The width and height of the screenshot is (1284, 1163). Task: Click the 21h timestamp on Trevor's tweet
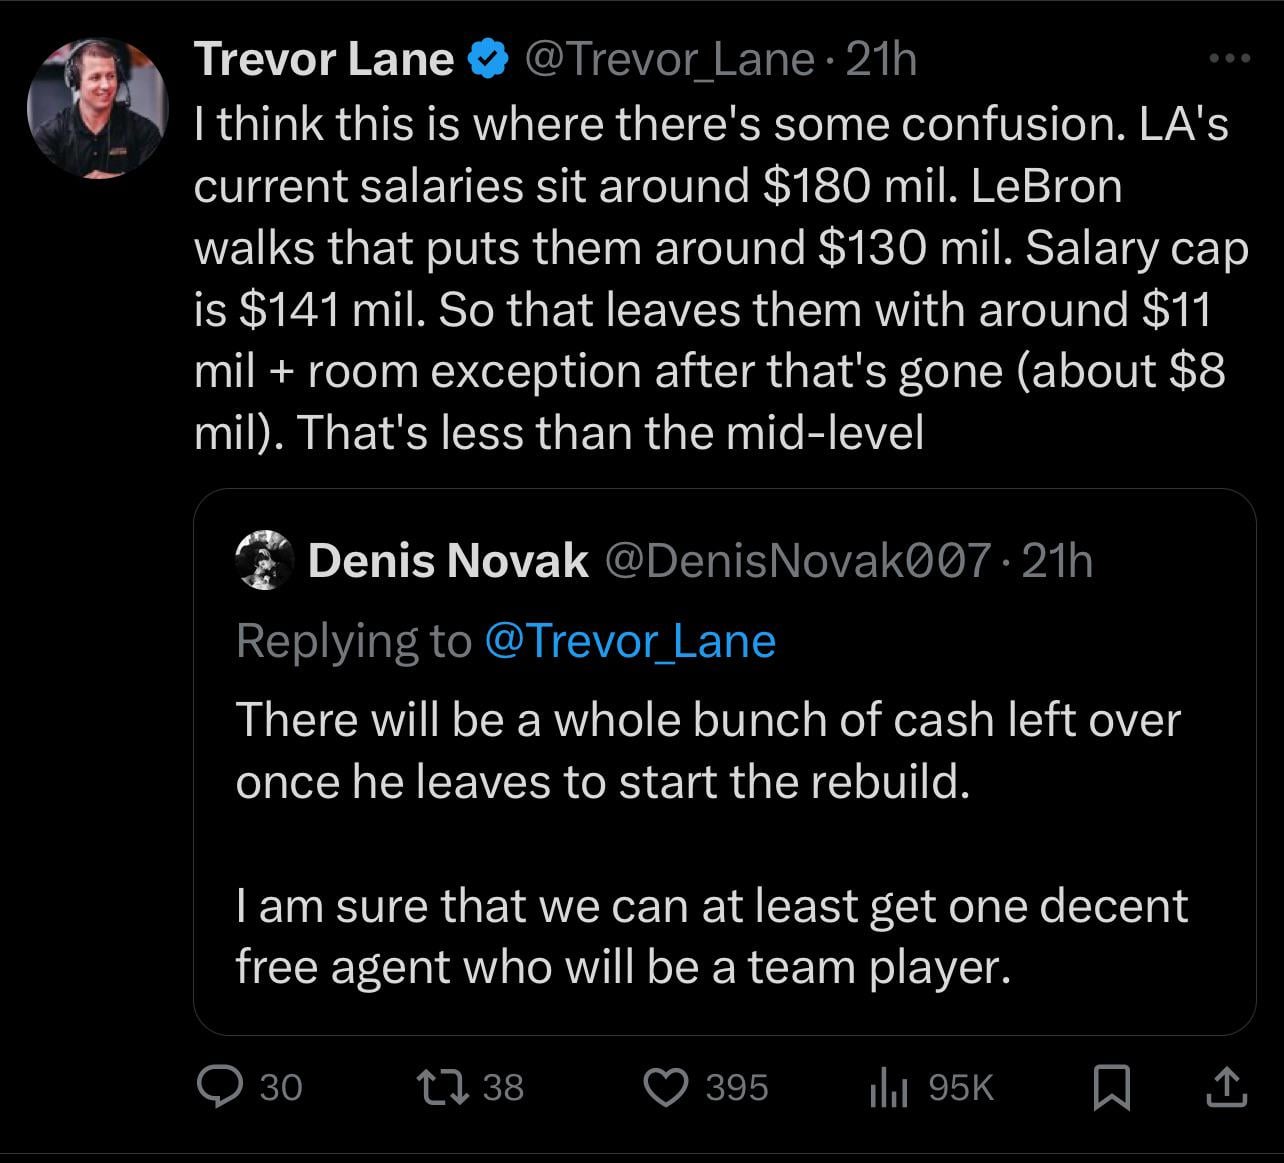(x=881, y=60)
